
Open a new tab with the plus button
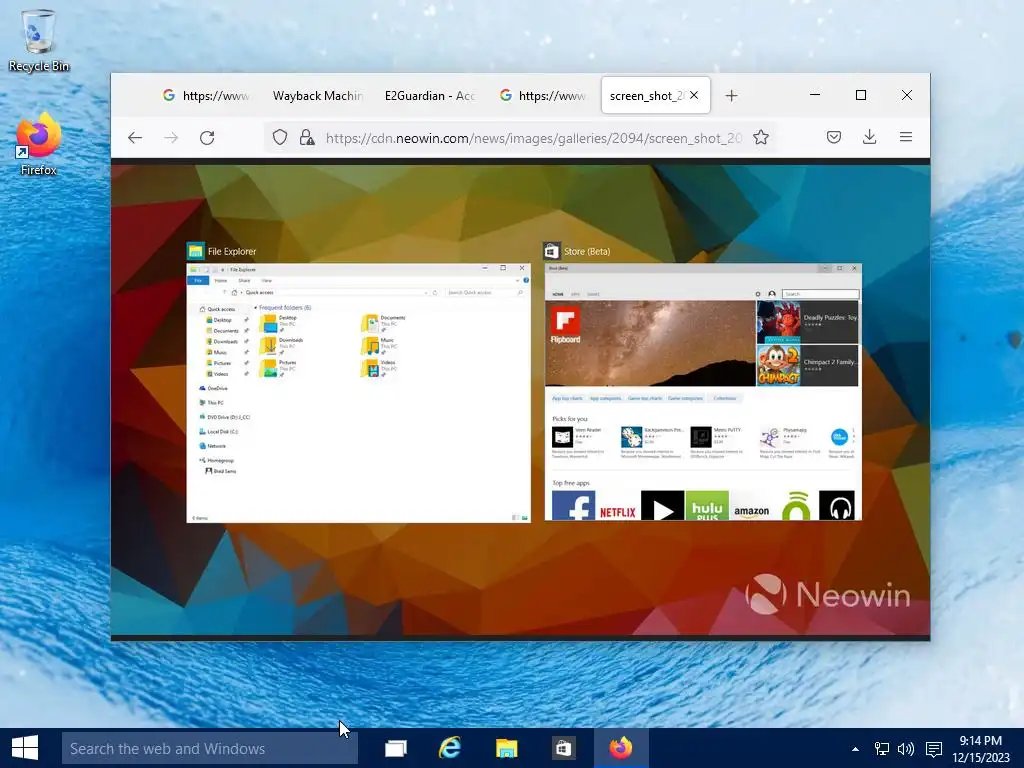731,96
